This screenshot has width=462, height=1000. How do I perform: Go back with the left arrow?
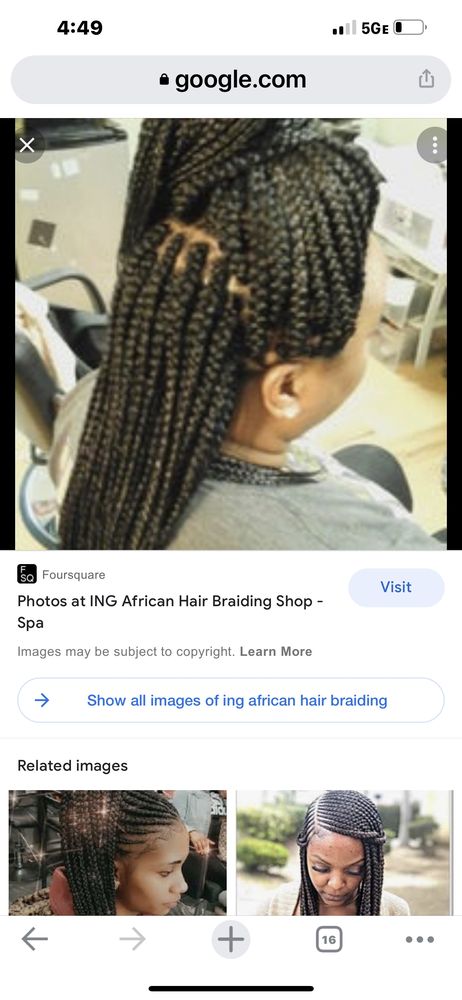pyautogui.click(x=34, y=939)
